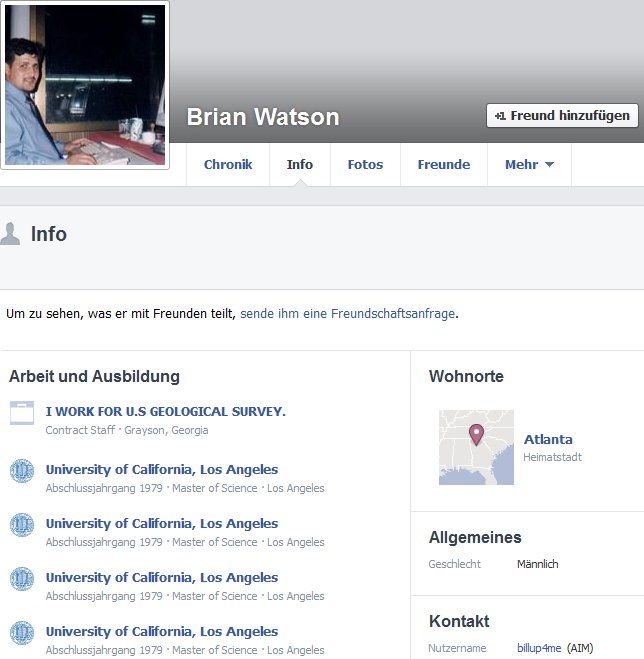The height and width of the screenshot is (659, 644).
Task: Switch to the Fotos tab
Action: (365, 164)
